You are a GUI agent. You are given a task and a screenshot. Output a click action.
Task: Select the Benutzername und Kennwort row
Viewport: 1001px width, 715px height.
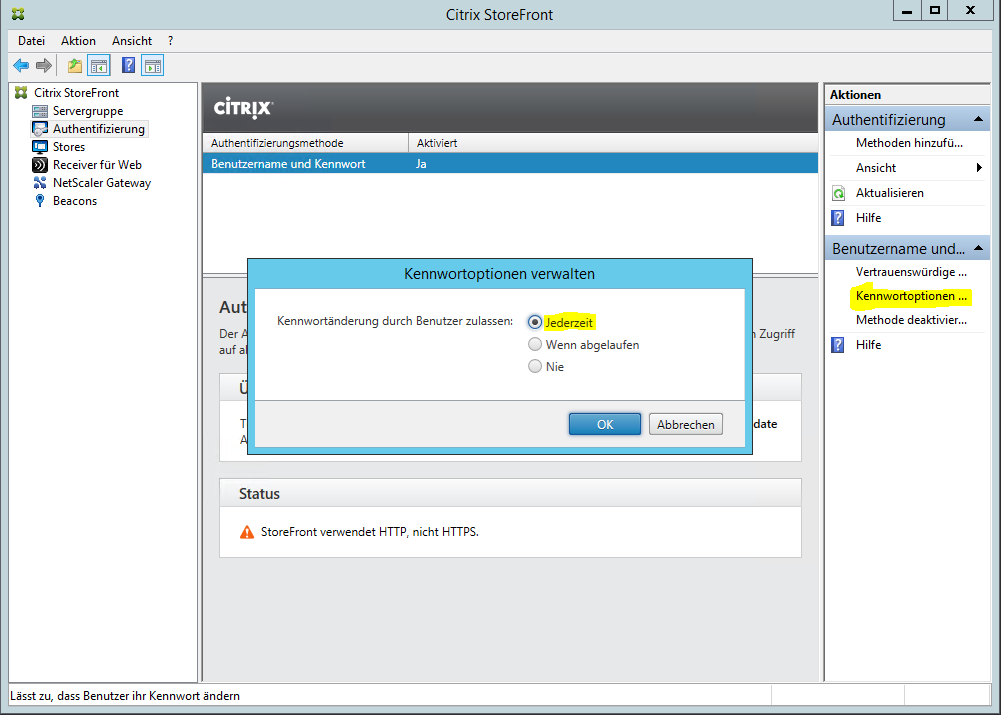510,163
